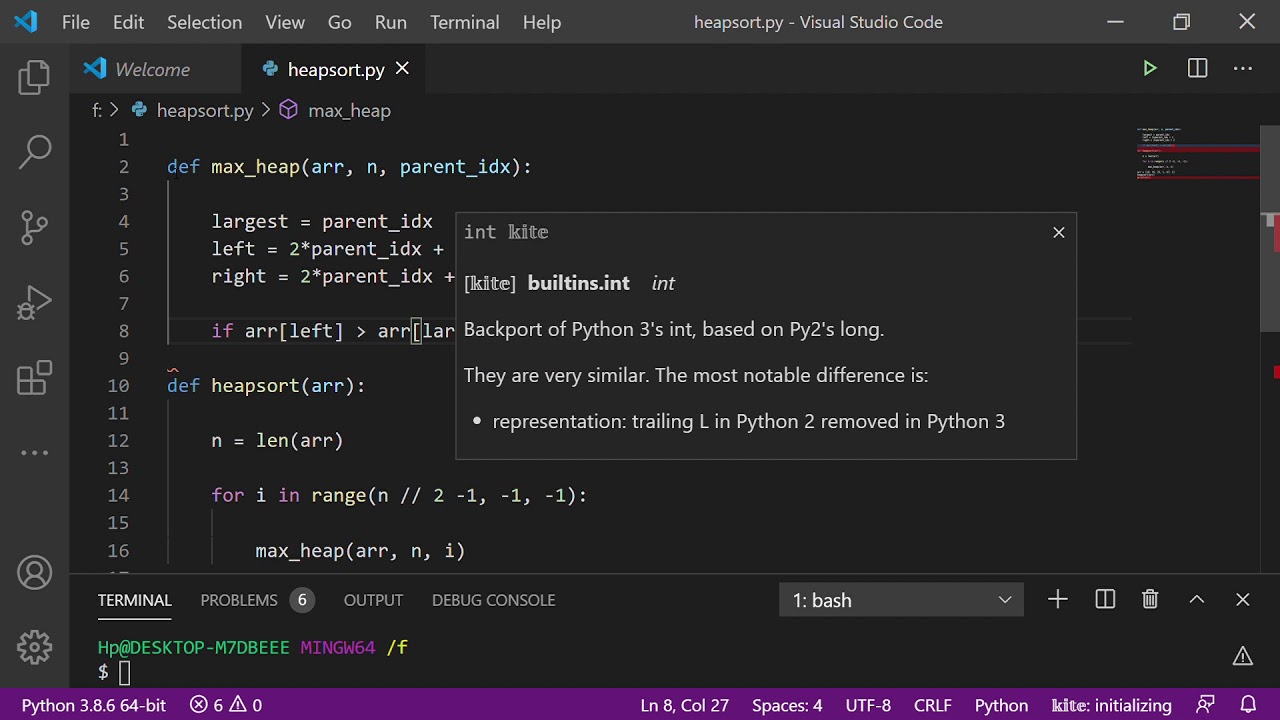Click the VS Code logo in title bar

pyautogui.click(x=26, y=22)
